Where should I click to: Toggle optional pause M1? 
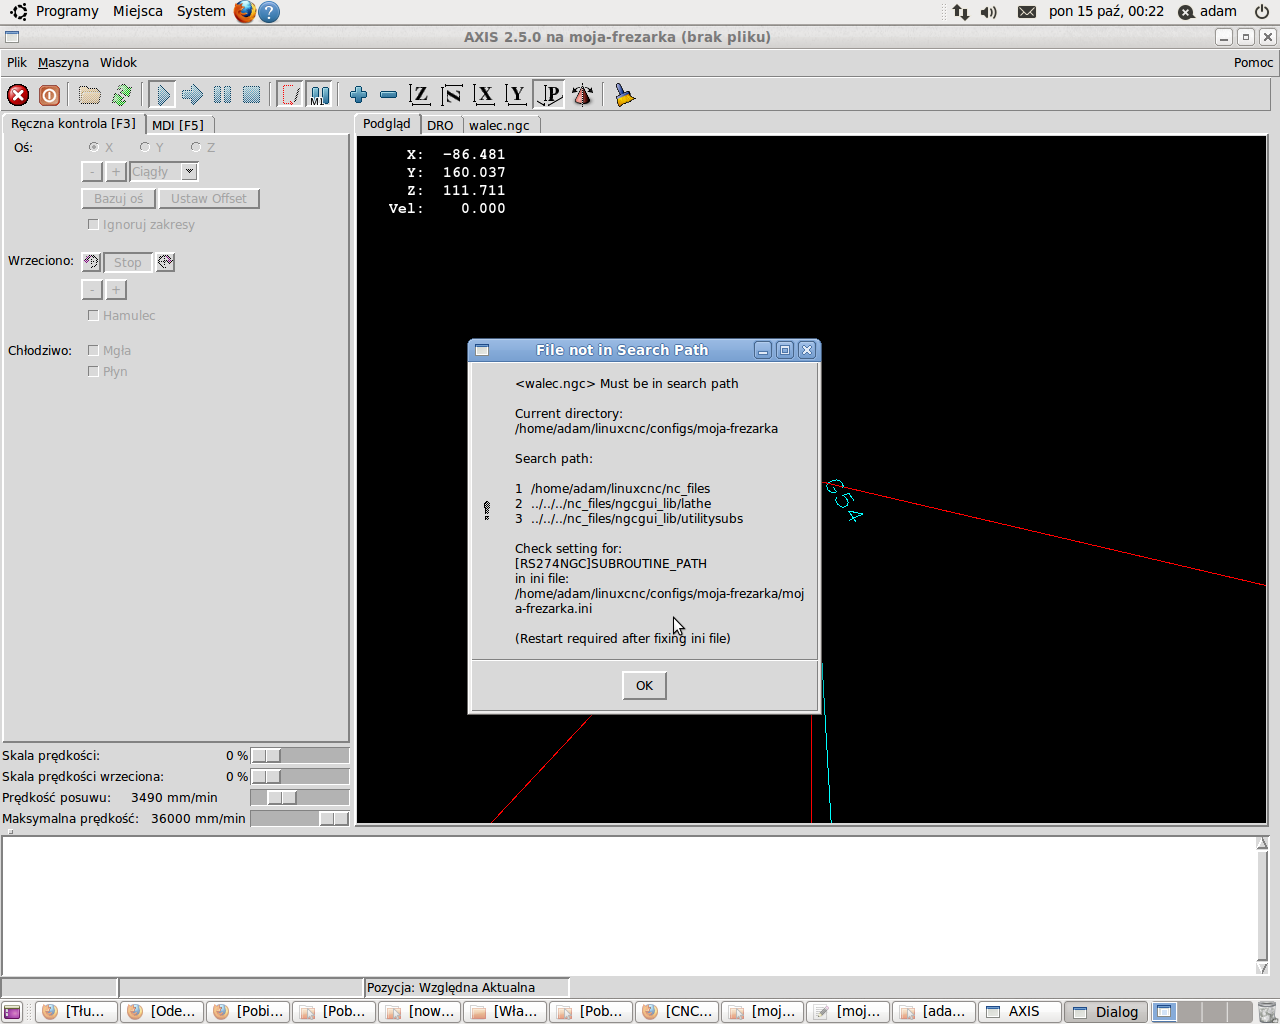tap(319, 95)
